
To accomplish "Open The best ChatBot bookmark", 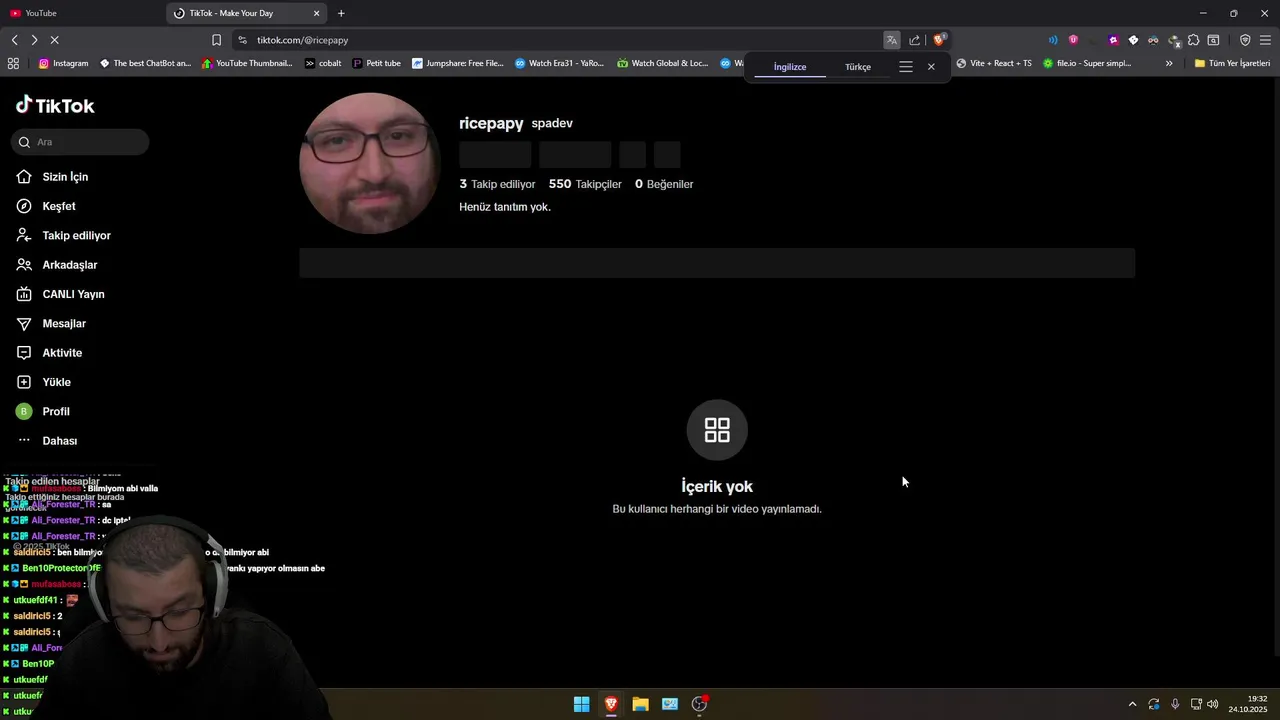I will click(145, 63).
